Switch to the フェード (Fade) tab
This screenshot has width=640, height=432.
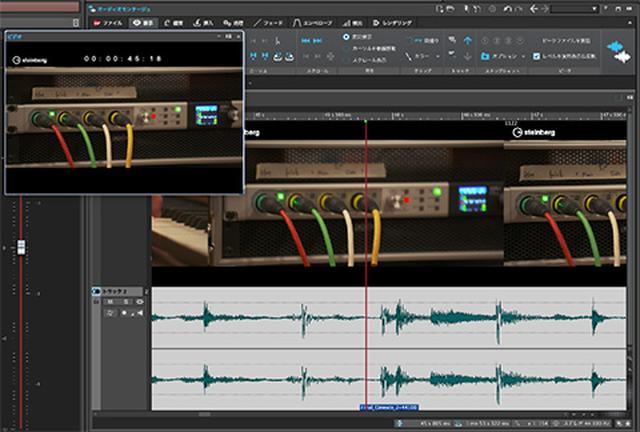click(268, 23)
